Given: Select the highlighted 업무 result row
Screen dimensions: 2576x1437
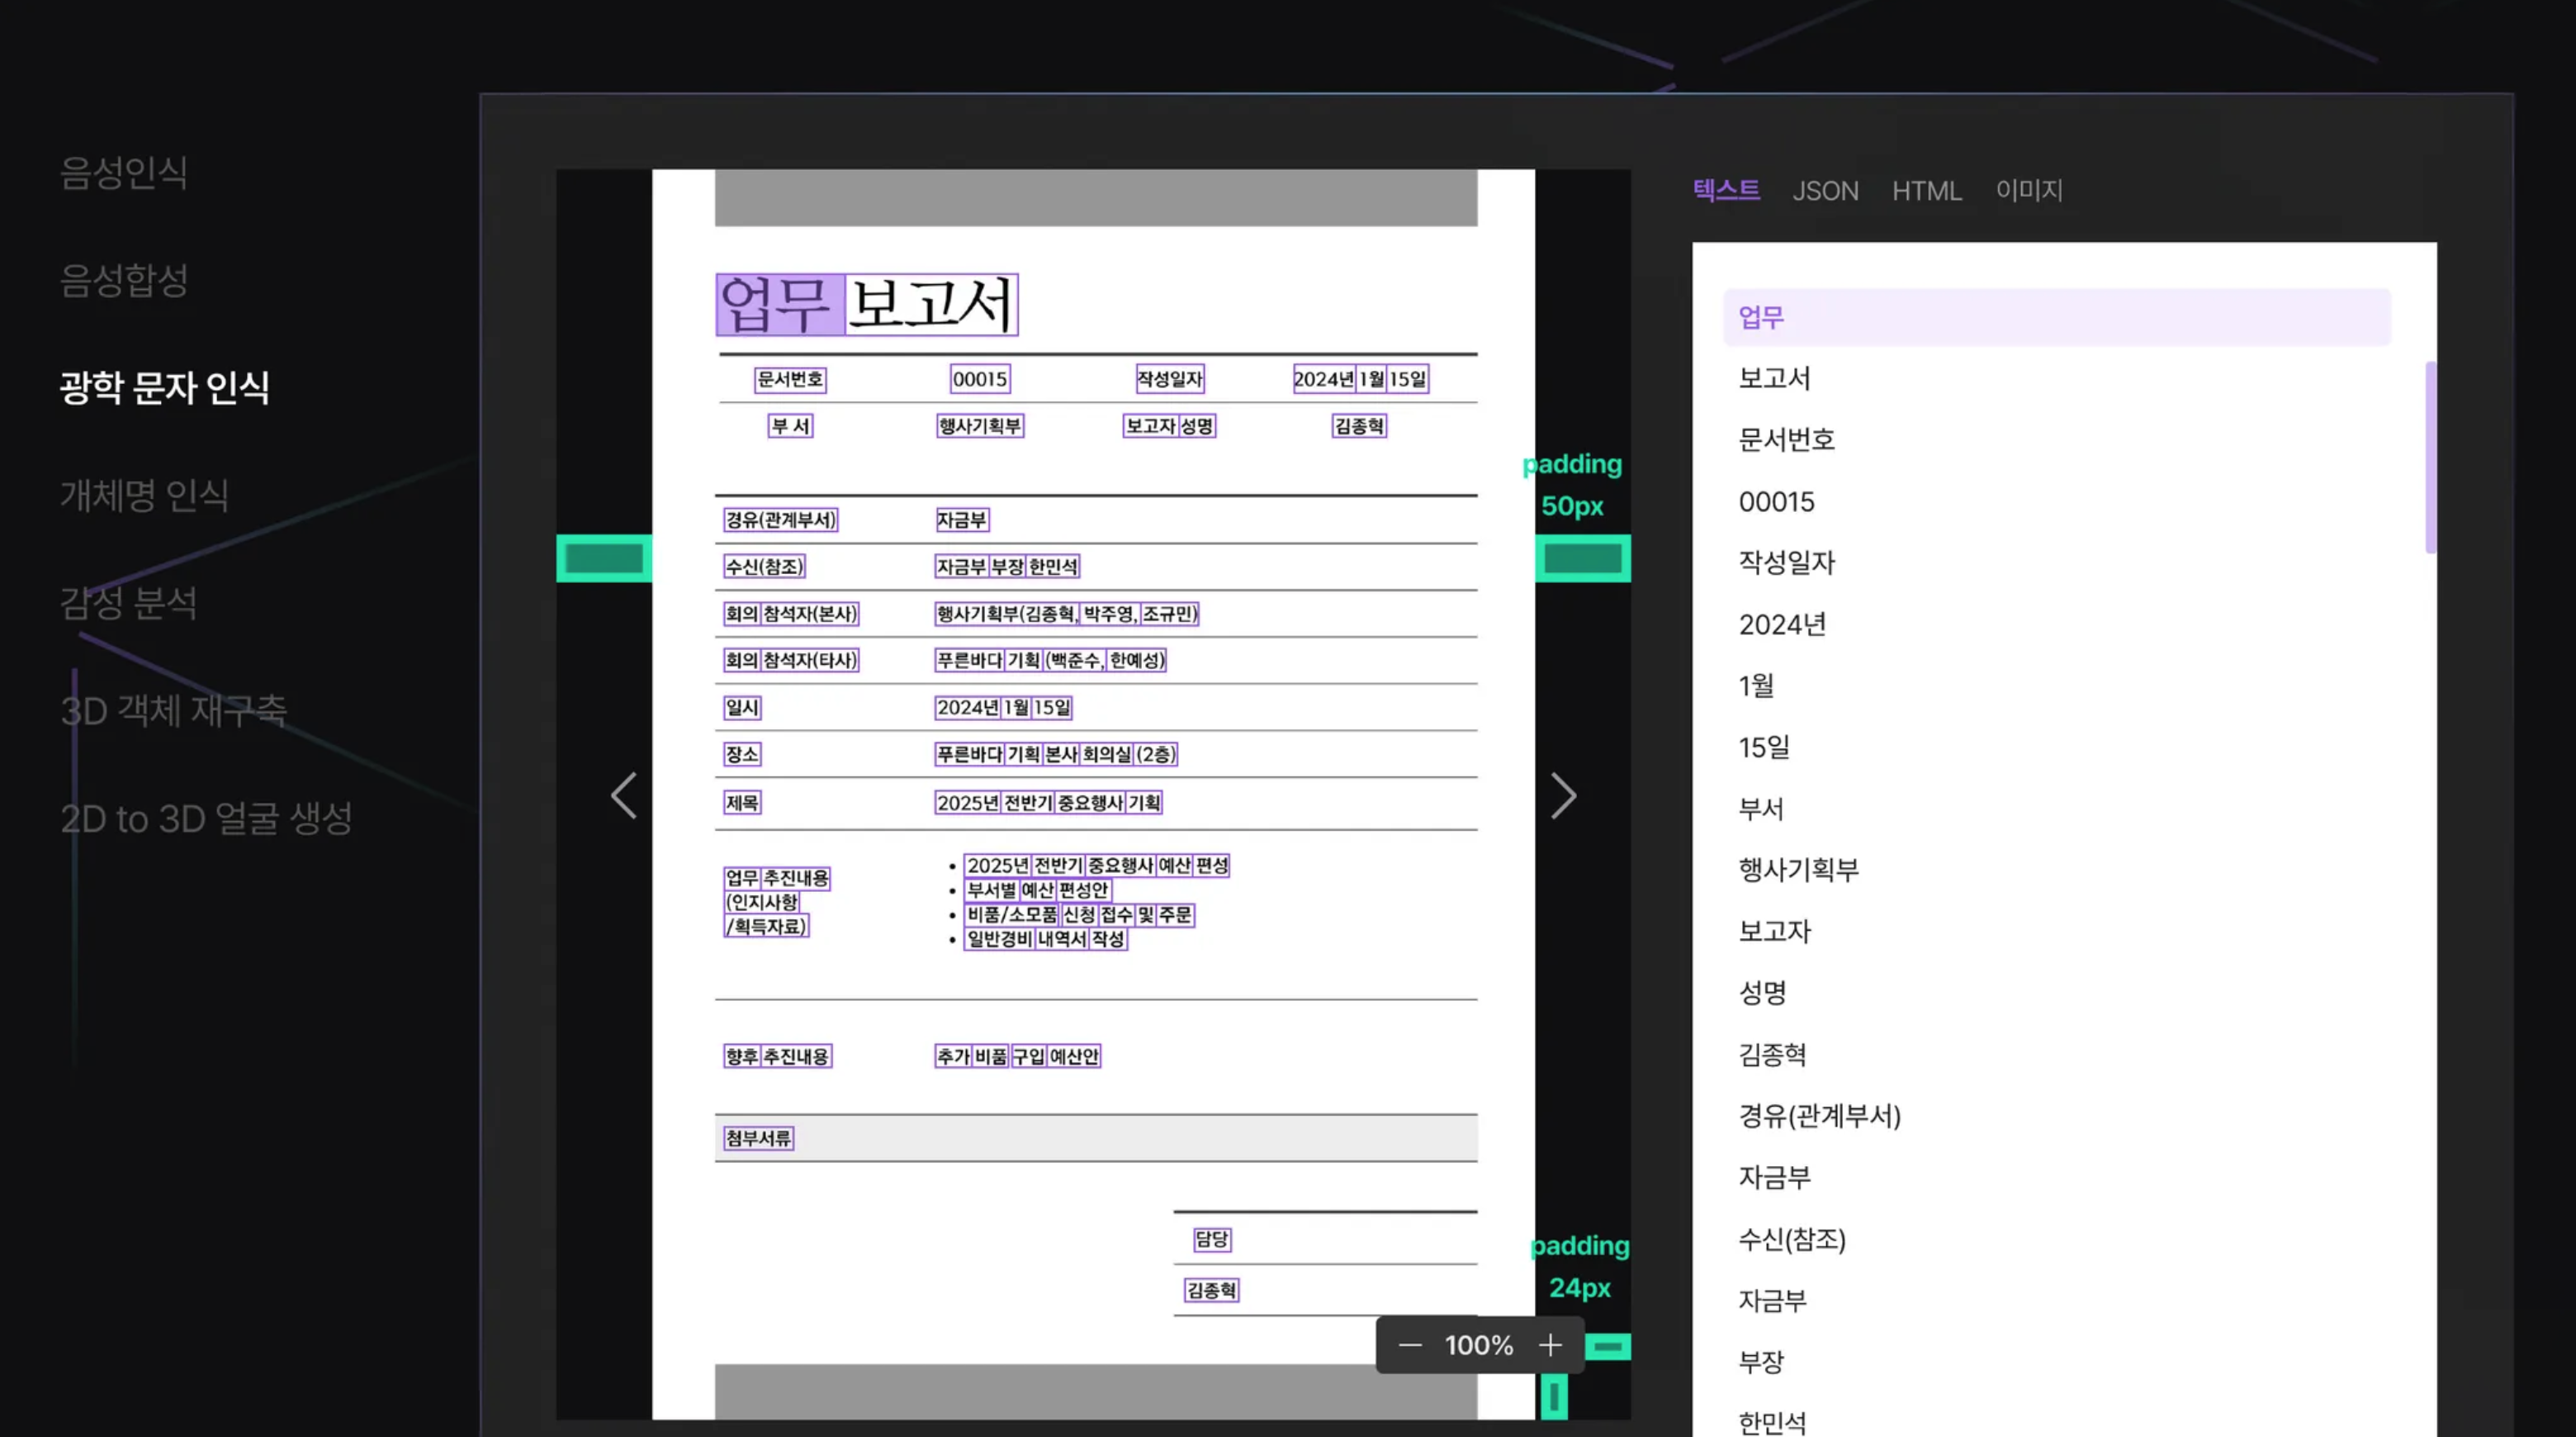Looking at the screenshot, I should point(2057,317).
